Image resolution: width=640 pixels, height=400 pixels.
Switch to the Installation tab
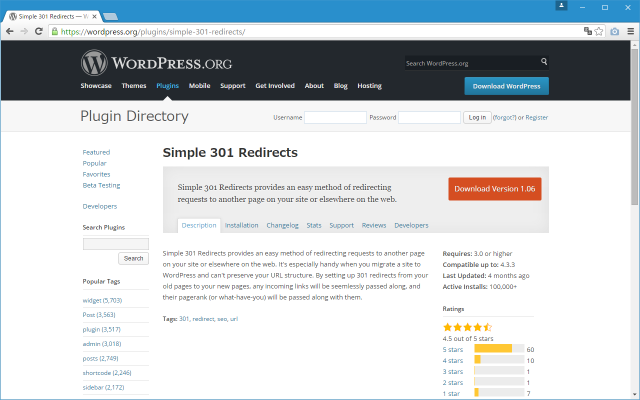coord(241,225)
